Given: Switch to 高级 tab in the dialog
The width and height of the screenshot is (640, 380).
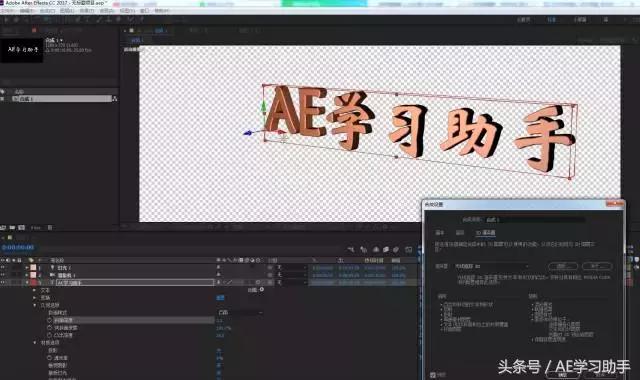Looking at the screenshot, I should tap(460, 233).
